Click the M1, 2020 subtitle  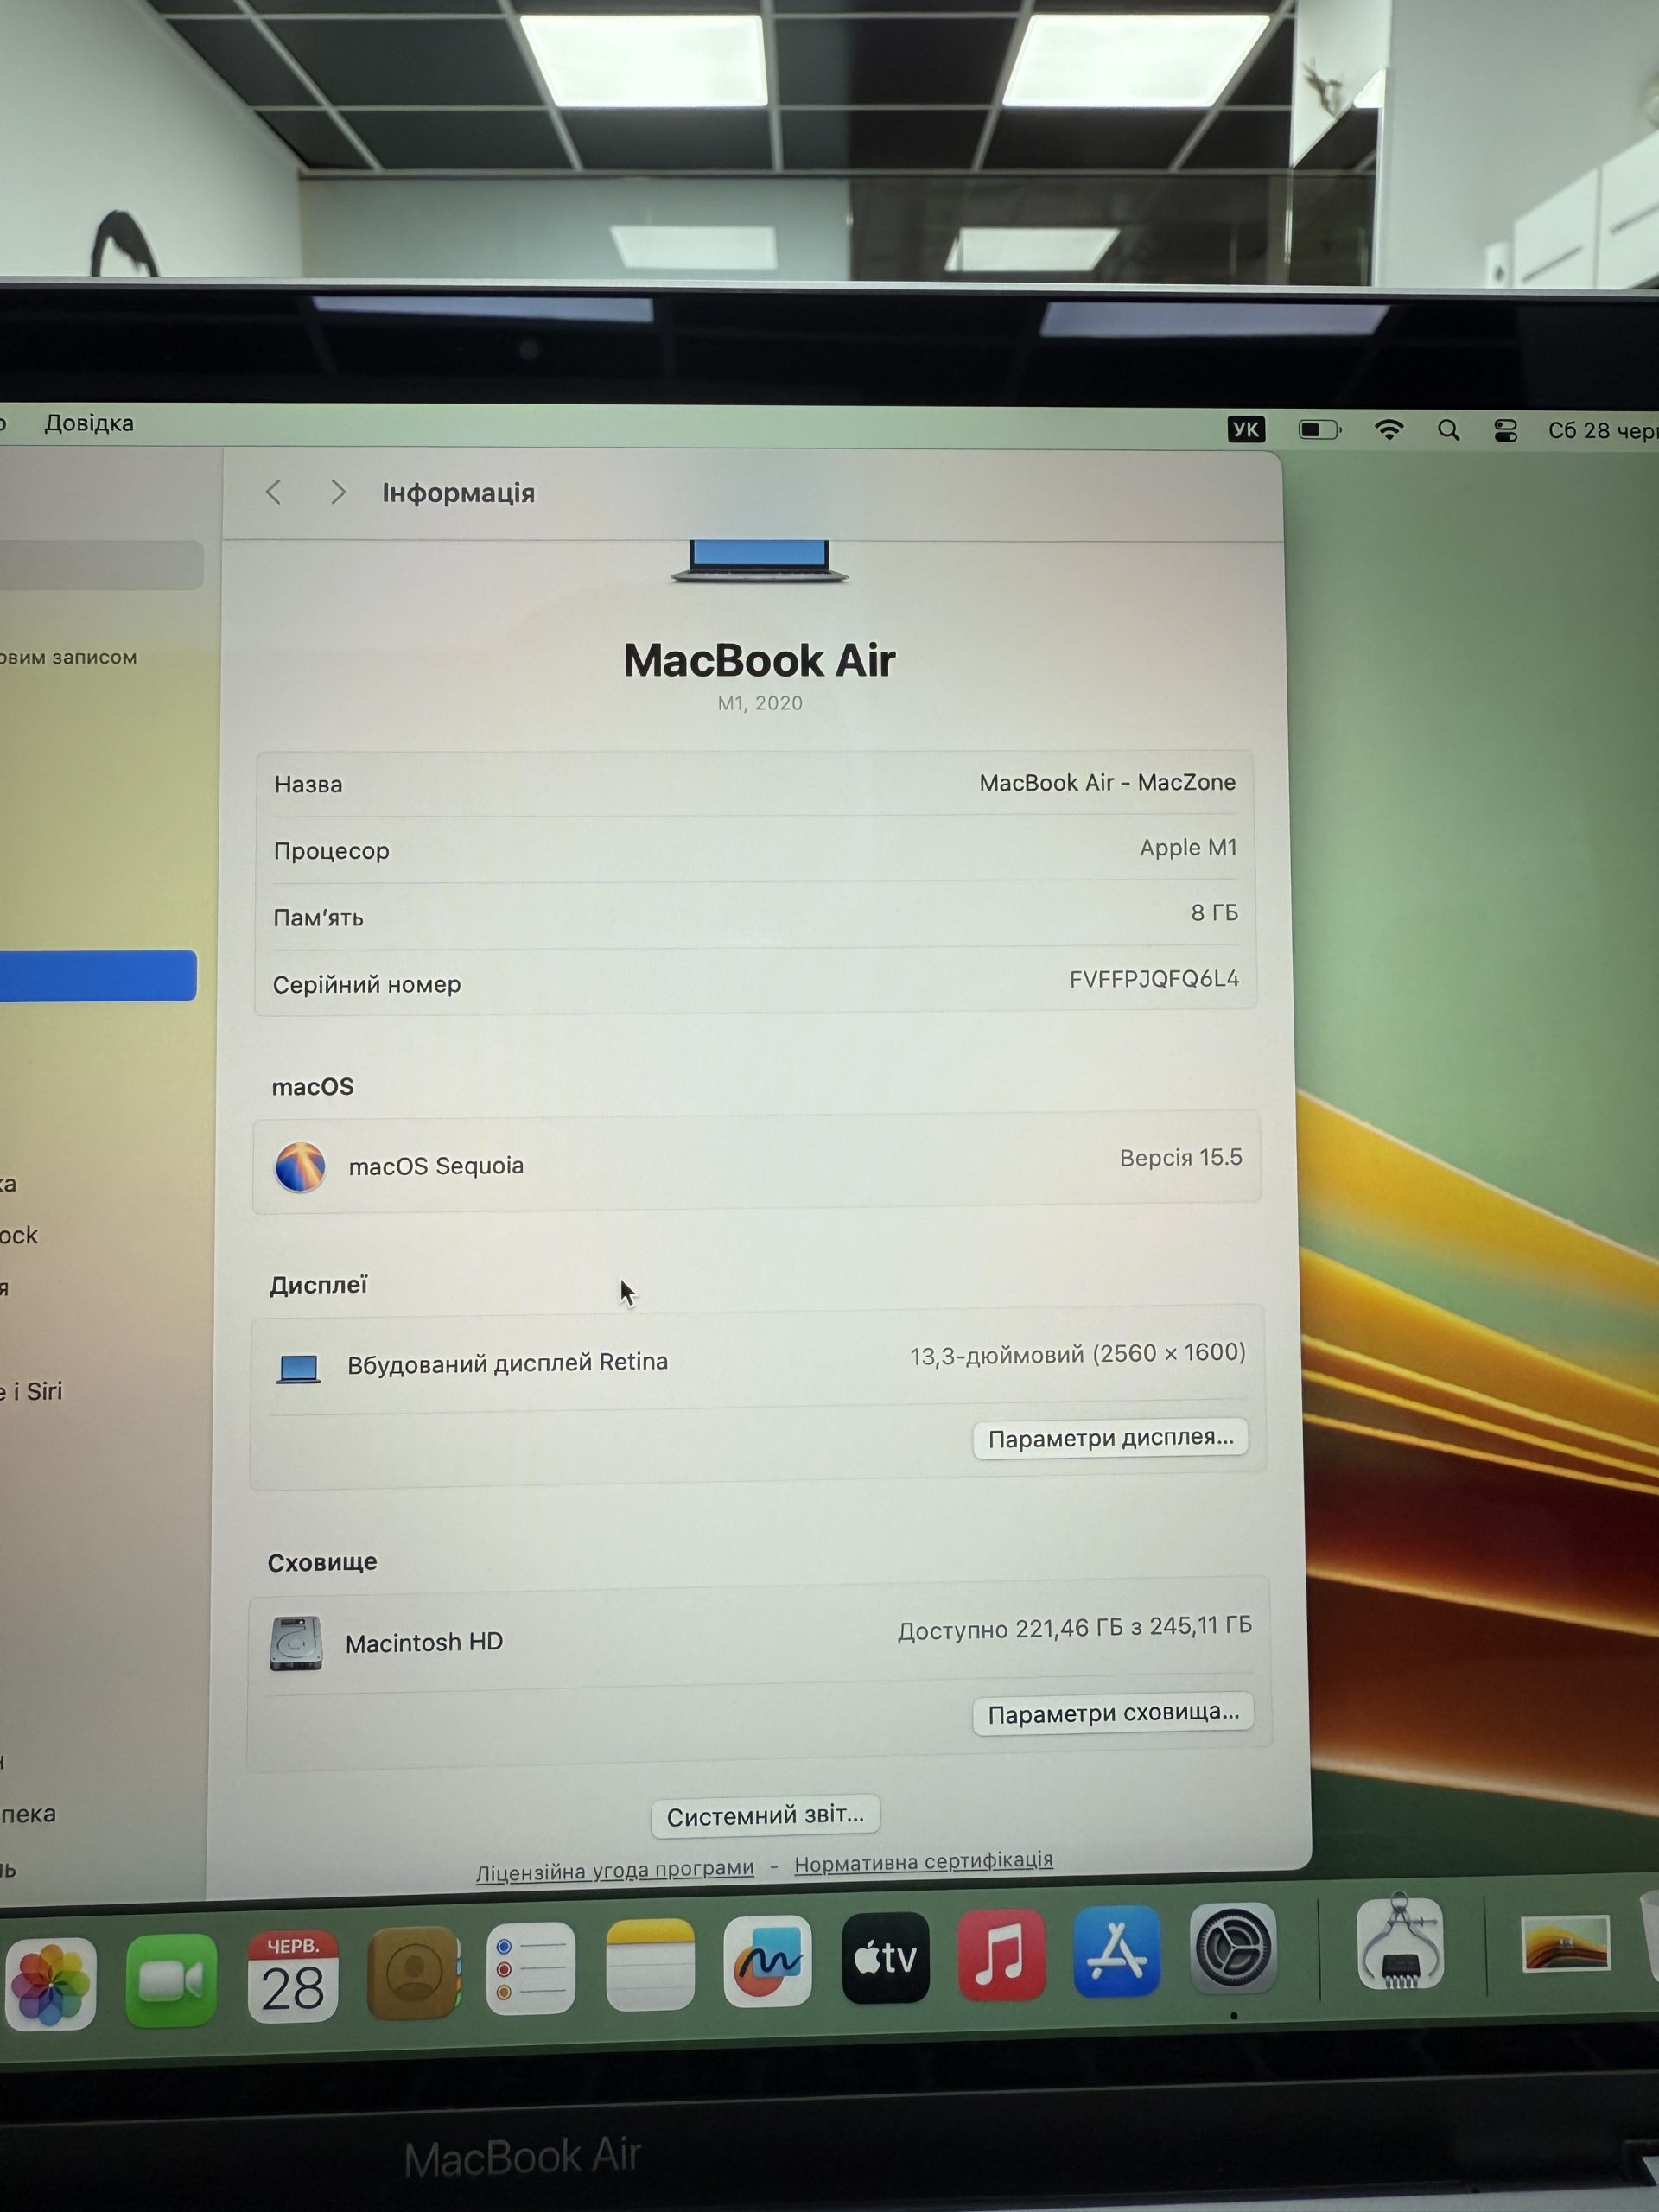click(x=760, y=703)
